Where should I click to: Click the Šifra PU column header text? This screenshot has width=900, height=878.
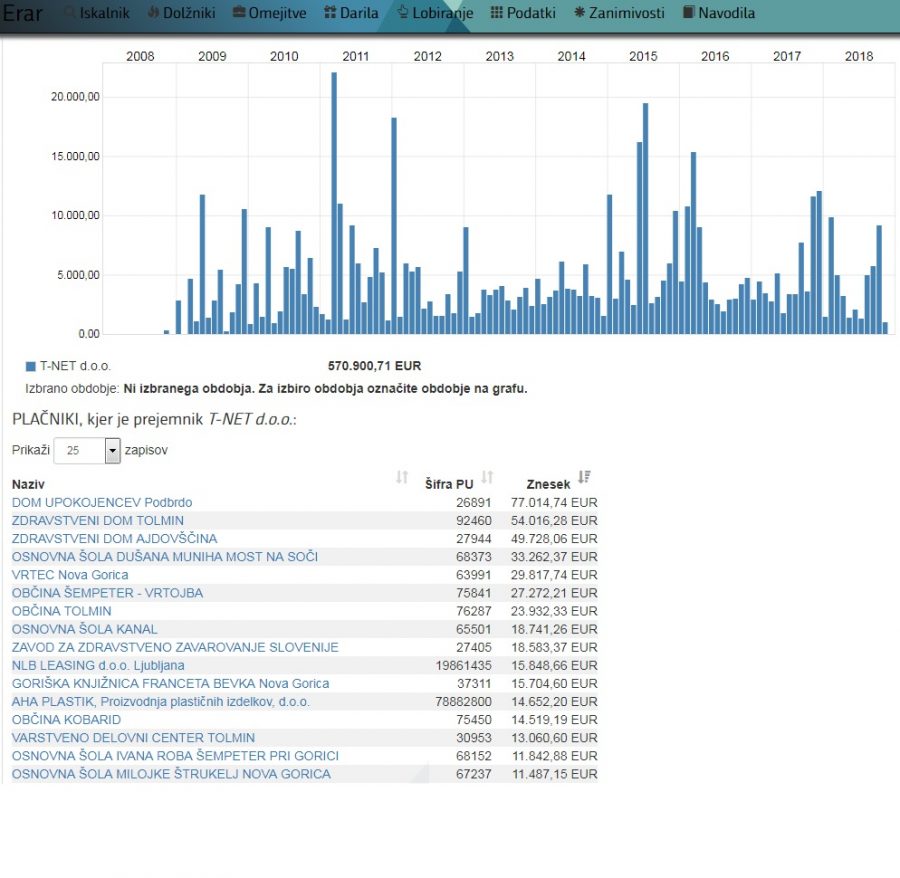[x=449, y=484]
